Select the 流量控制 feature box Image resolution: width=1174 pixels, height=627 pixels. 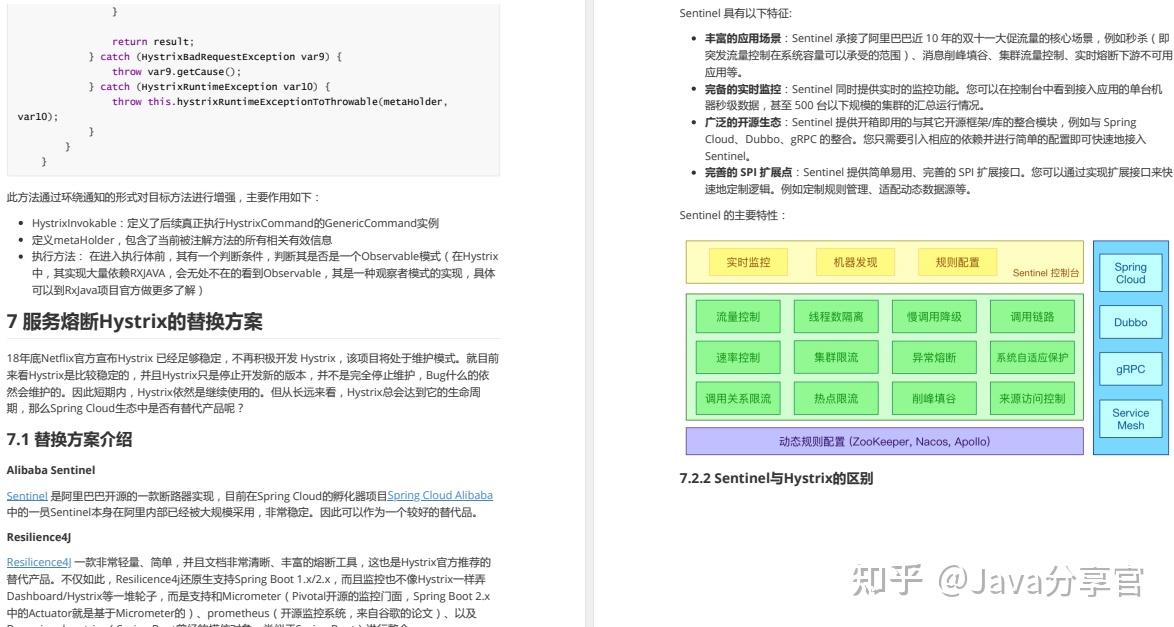click(737, 317)
